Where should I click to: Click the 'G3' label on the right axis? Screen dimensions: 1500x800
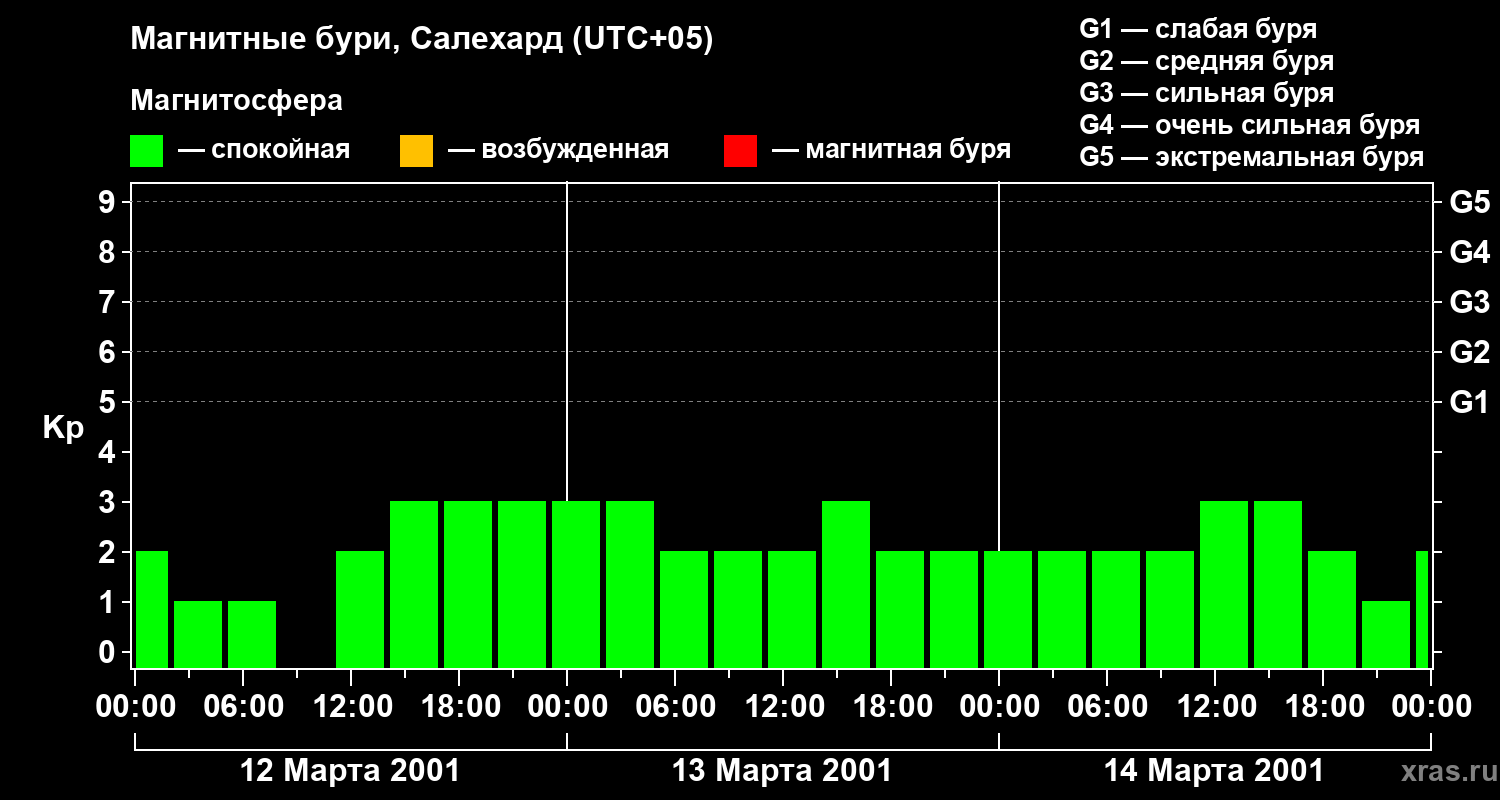[x=1469, y=302]
